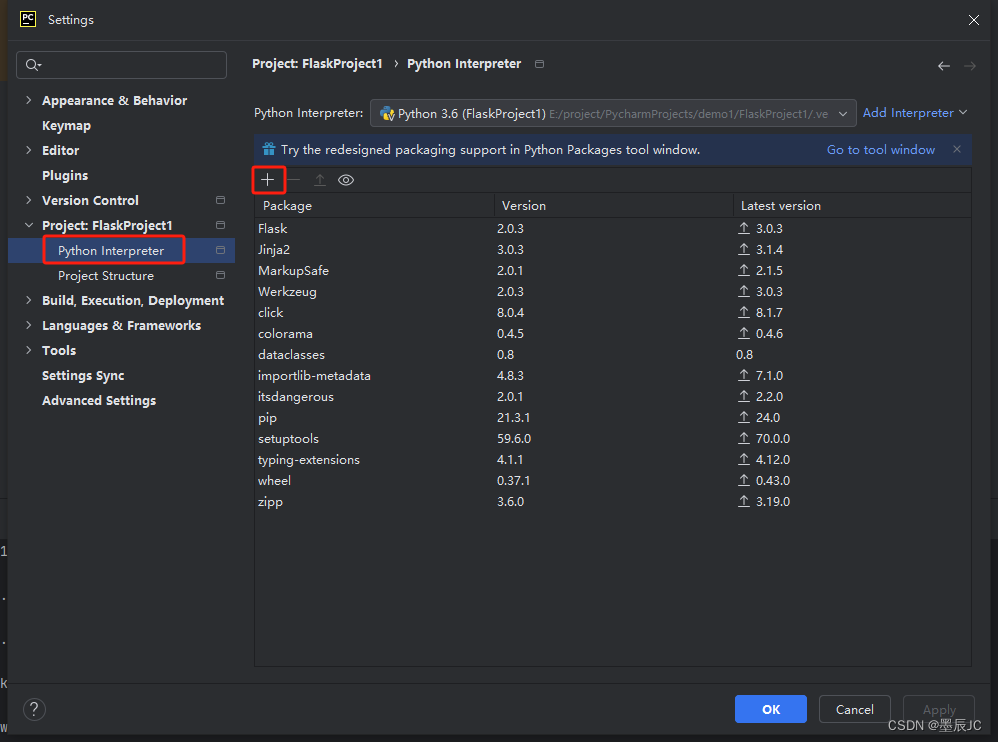Viewport: 998px width, 742px height.
Task: Dismiss the redesigned packaging banner
Action: pos(957,149)
